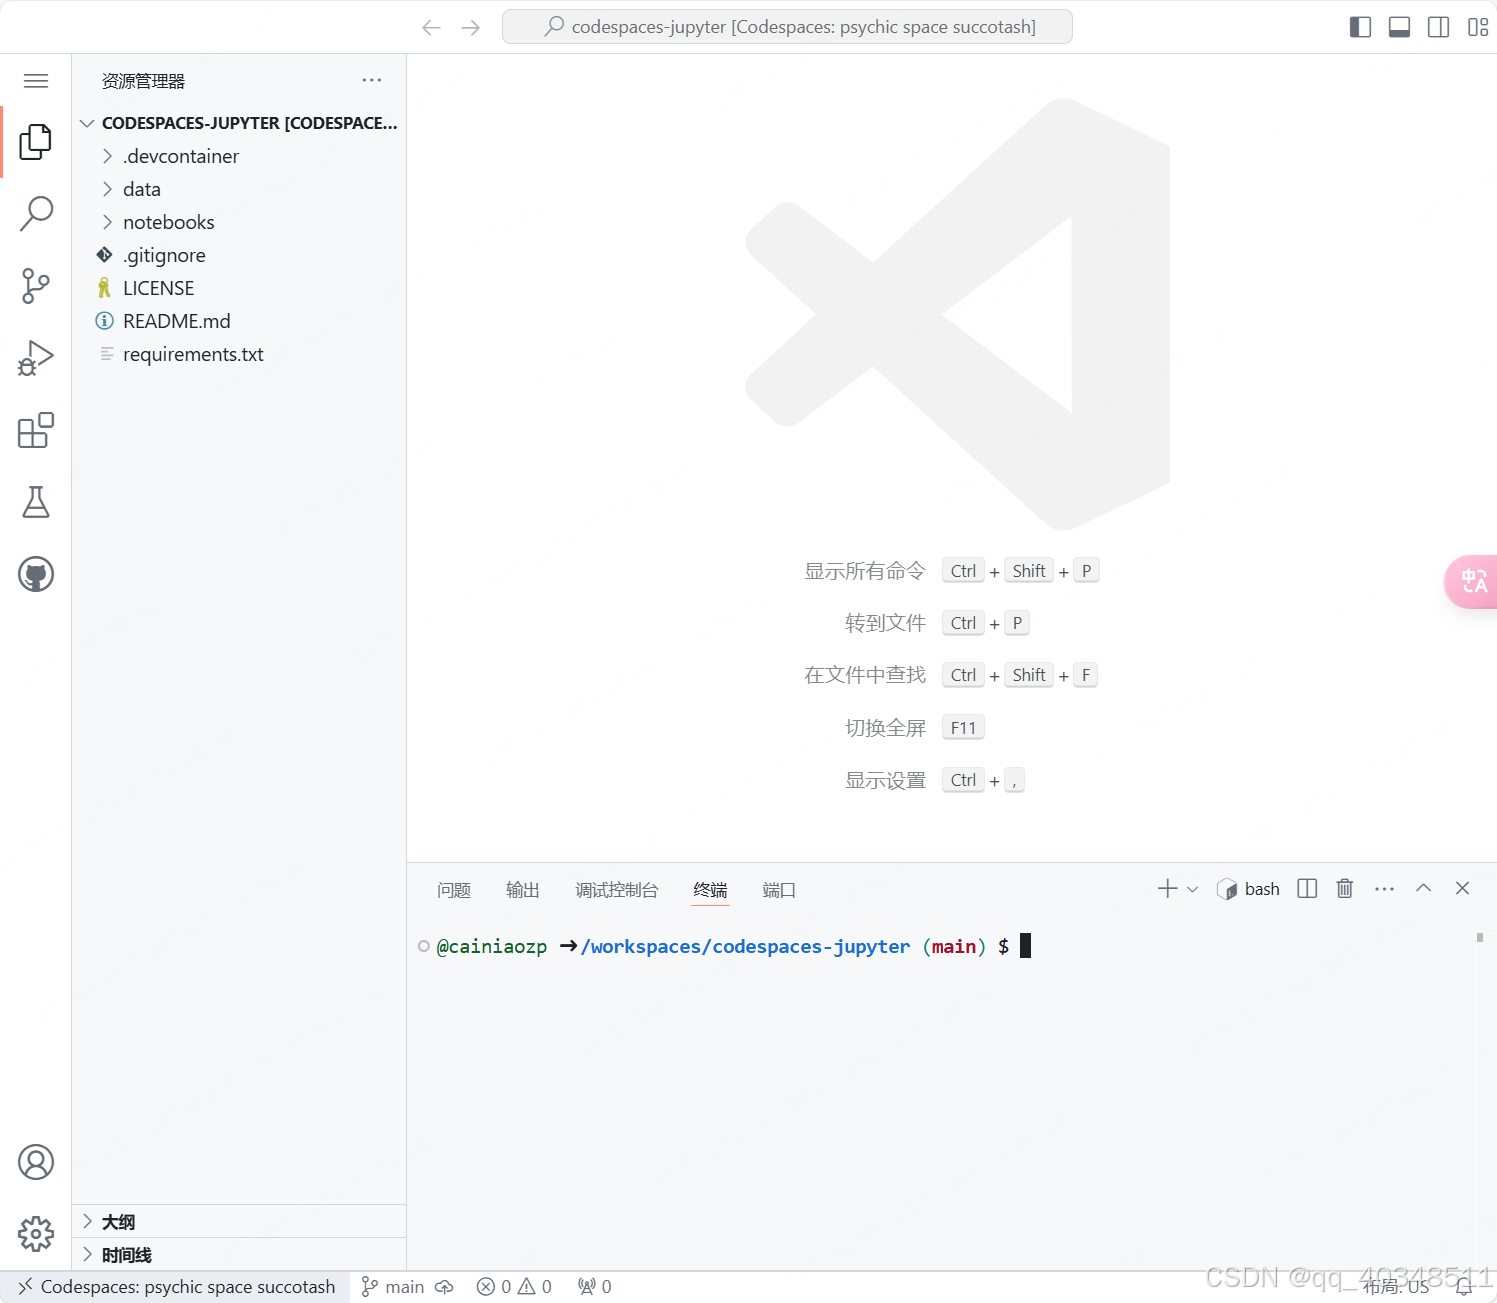Open the Accounts icon
Image resolution: width=1497 pixels, height=1303 pixels.
tap(36, 1162)
